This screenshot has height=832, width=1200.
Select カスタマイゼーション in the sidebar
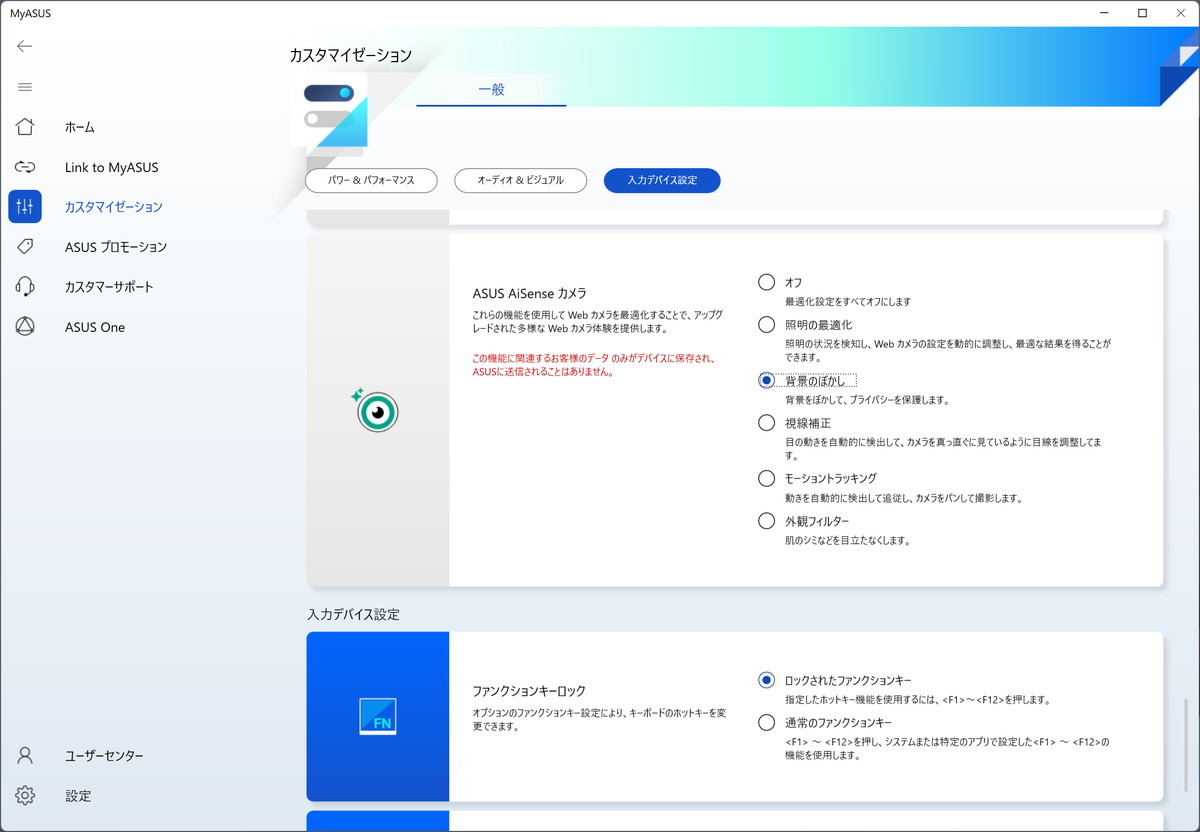(x=113, y=207)
